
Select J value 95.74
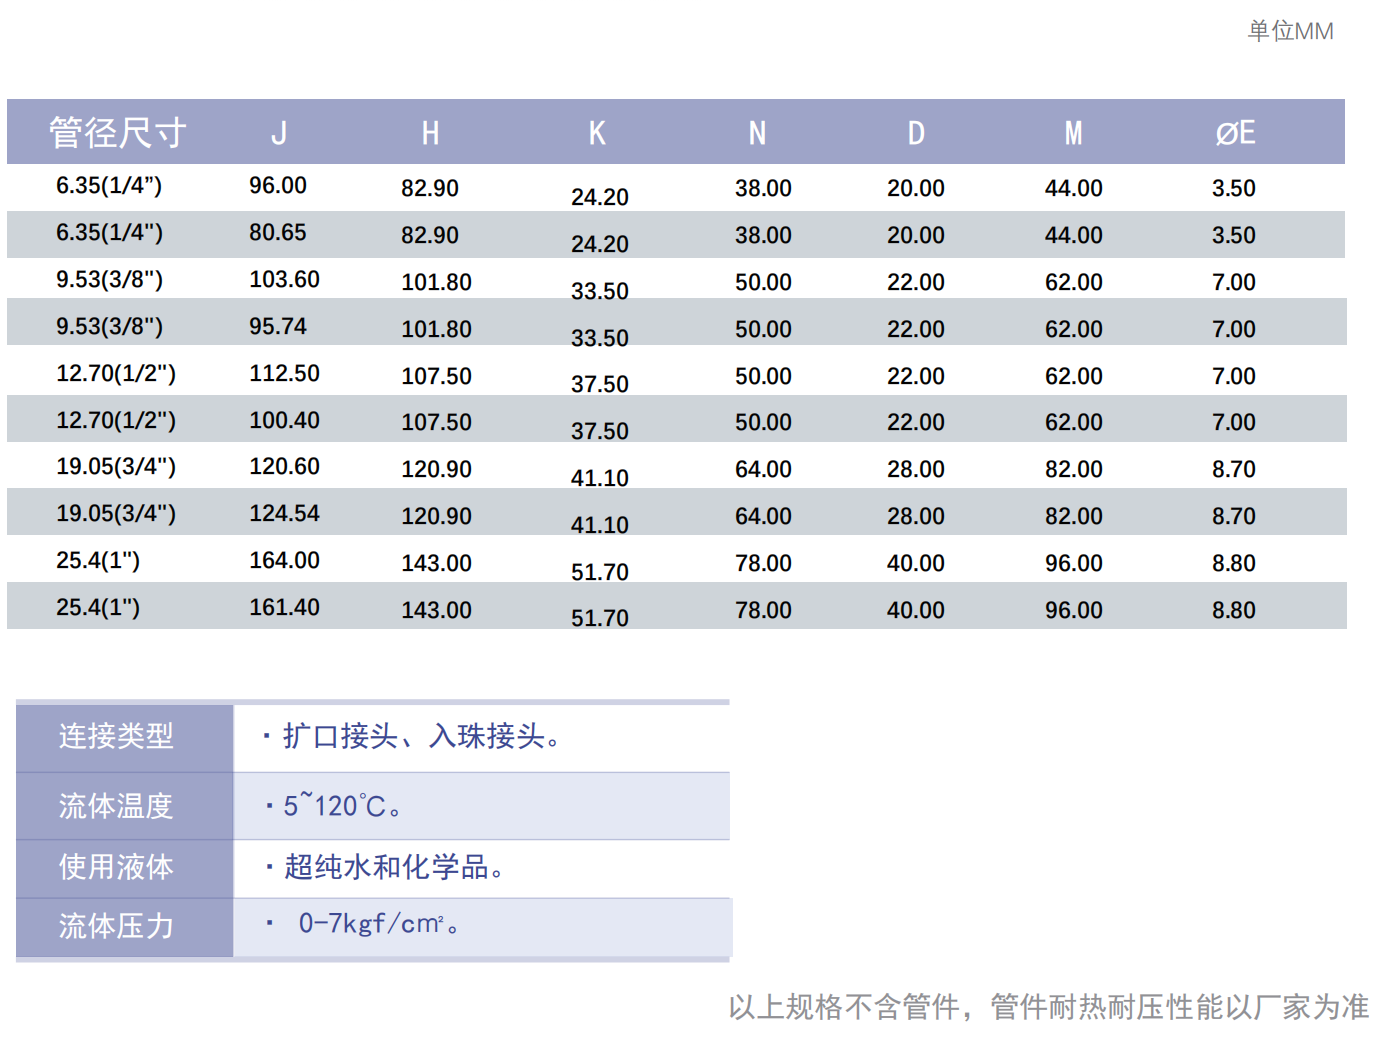coord(278,326)
